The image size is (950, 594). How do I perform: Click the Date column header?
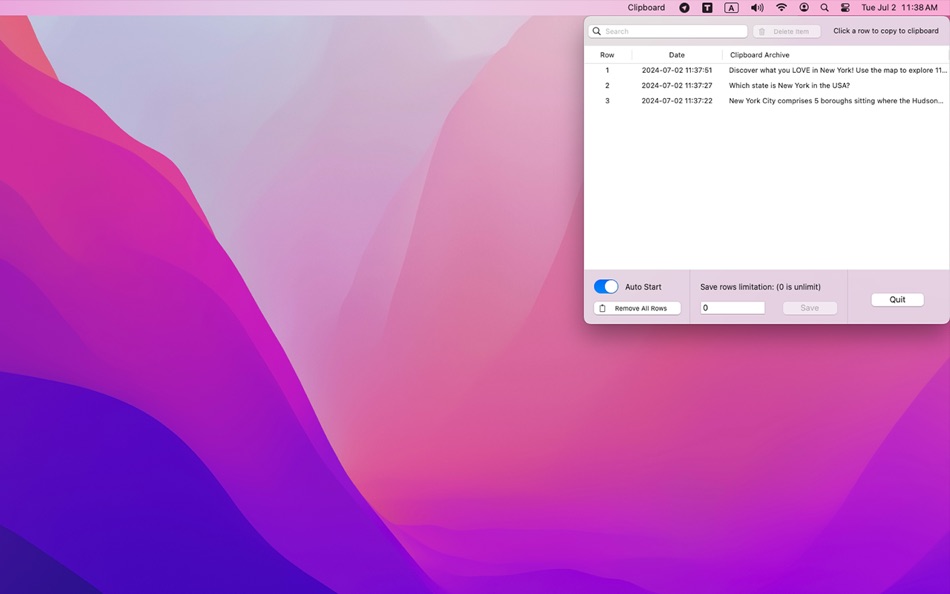(676, 55)
